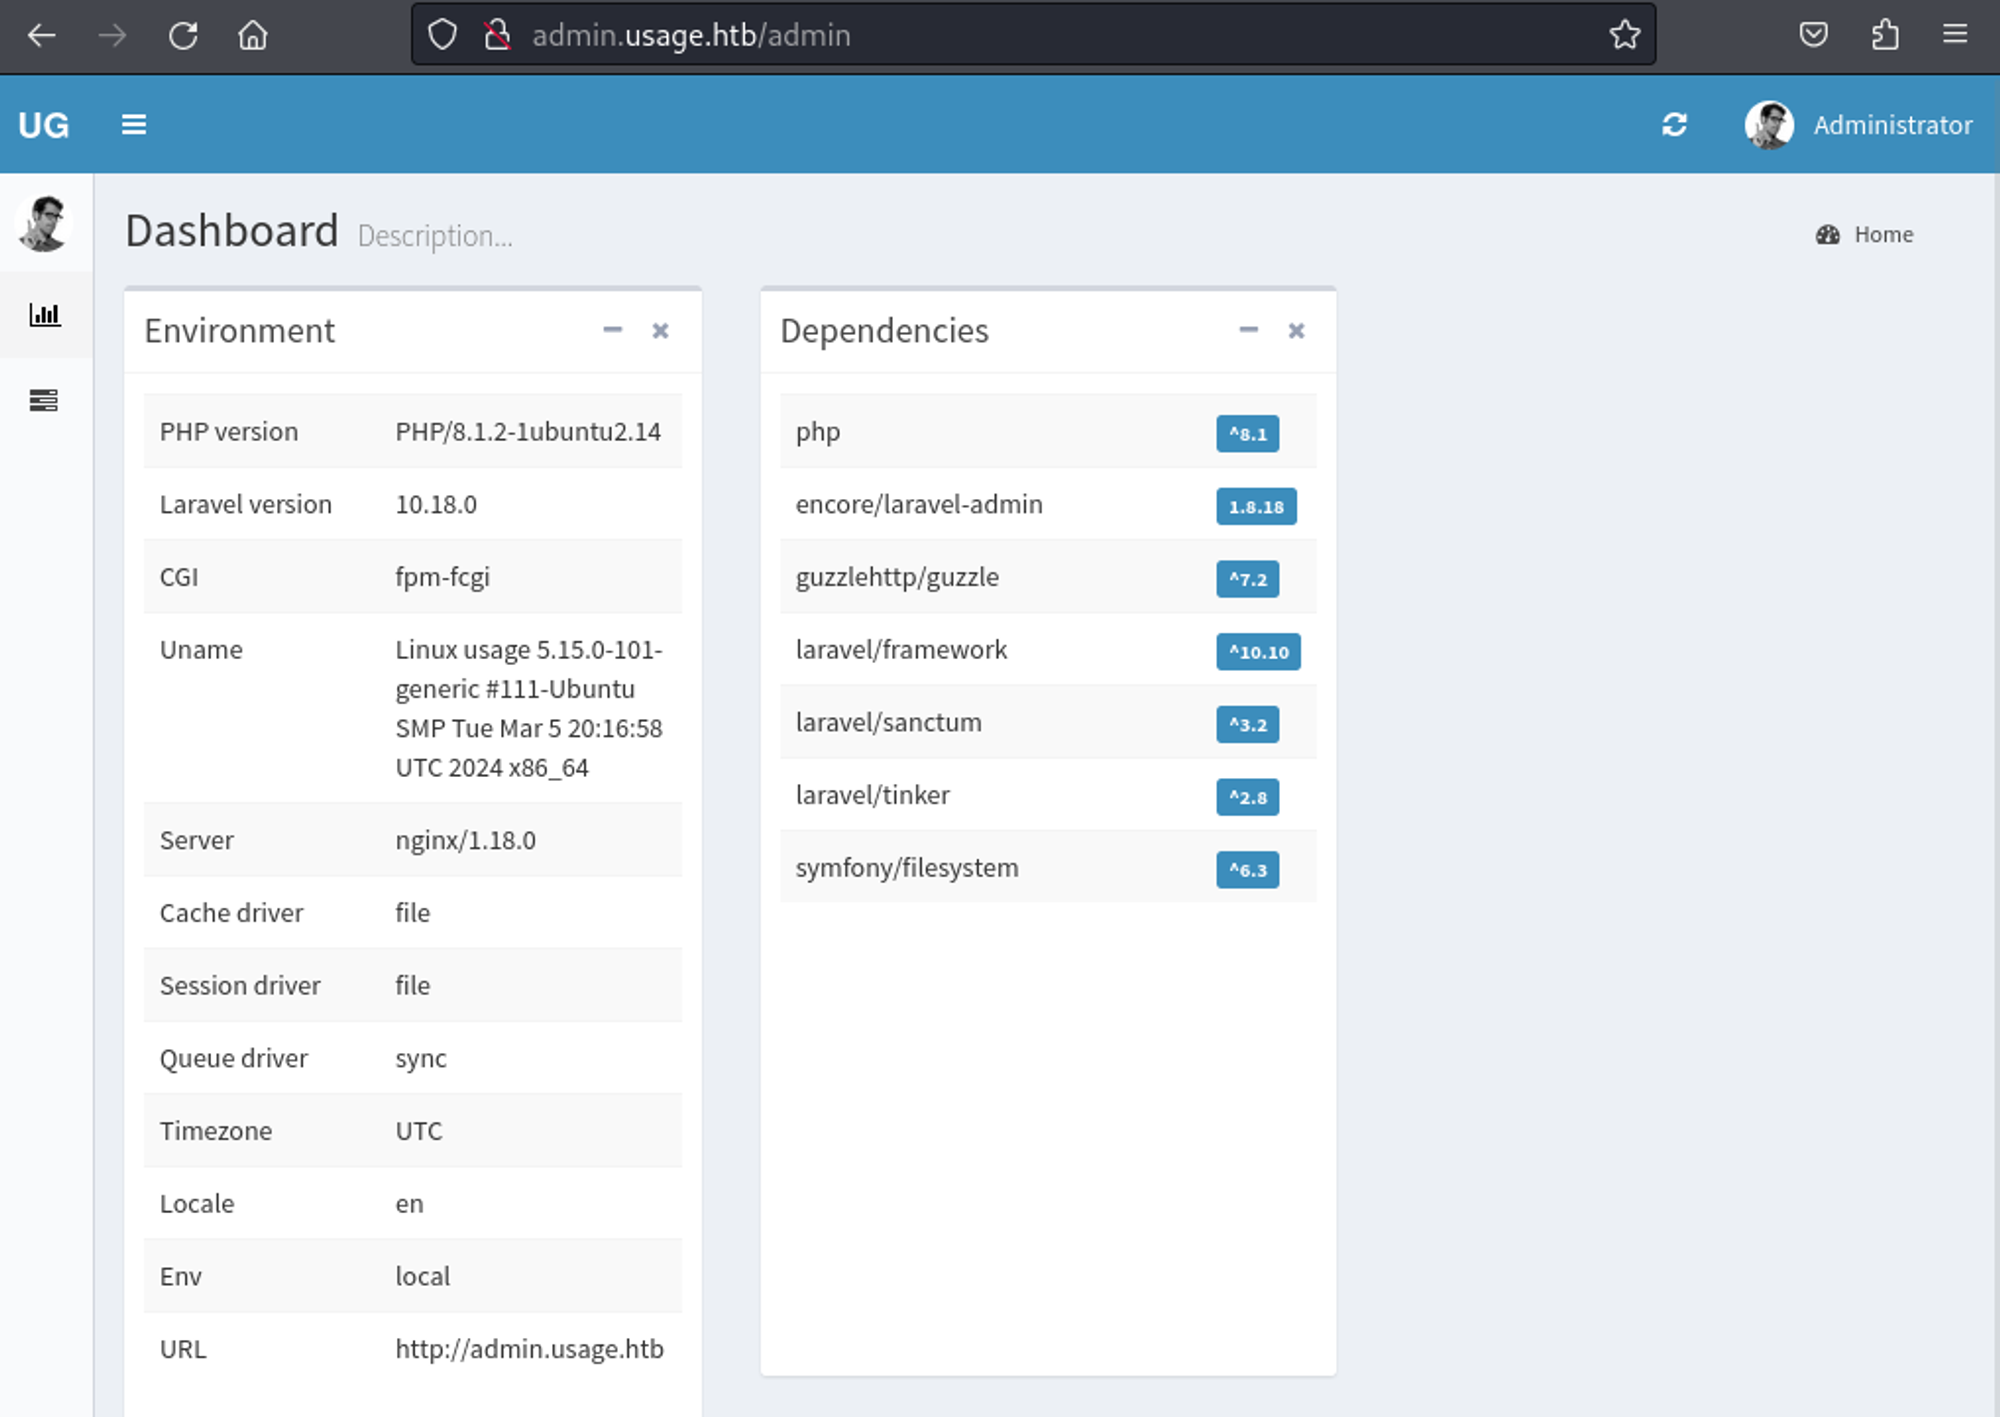Open the Firefox application menu
This screenshot has width=2000, height=1417.
[x=1955, y=35]
